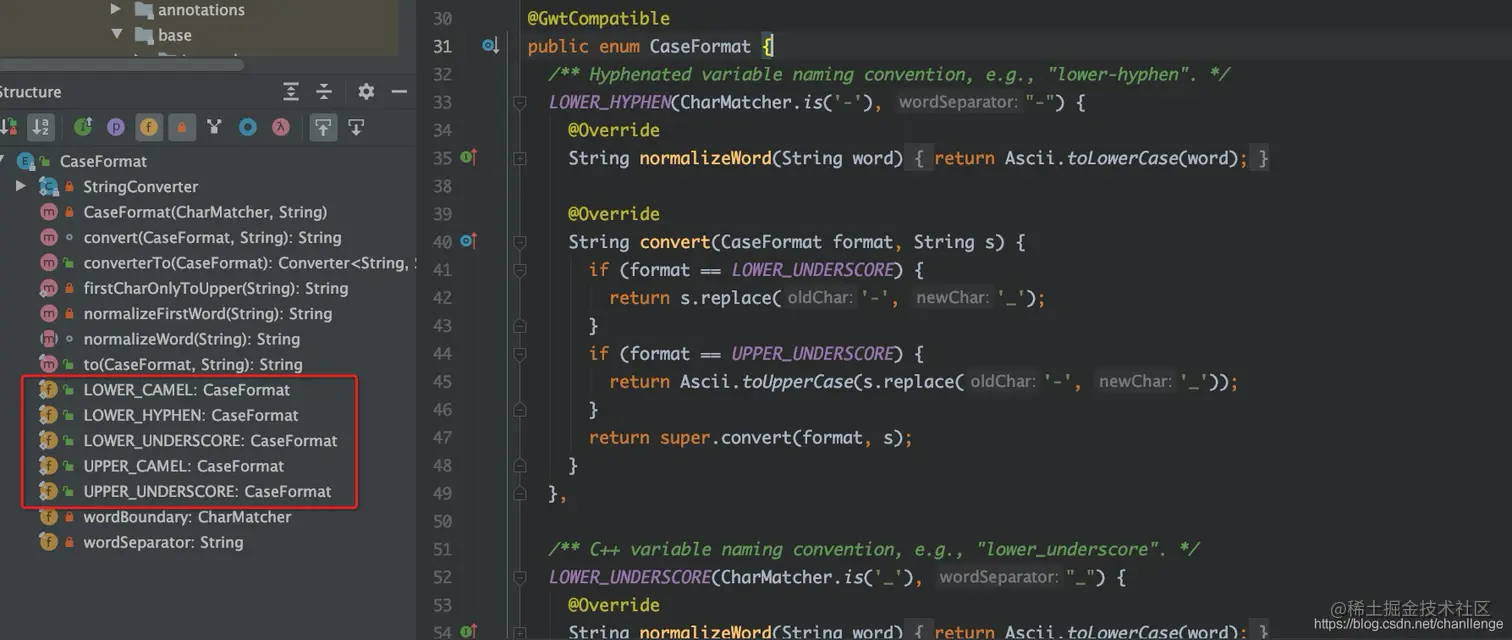Viewport: 1512px width, 640px height.
Task: Toggle Sort by Visibility in Structure
Action: pos(9,127)
